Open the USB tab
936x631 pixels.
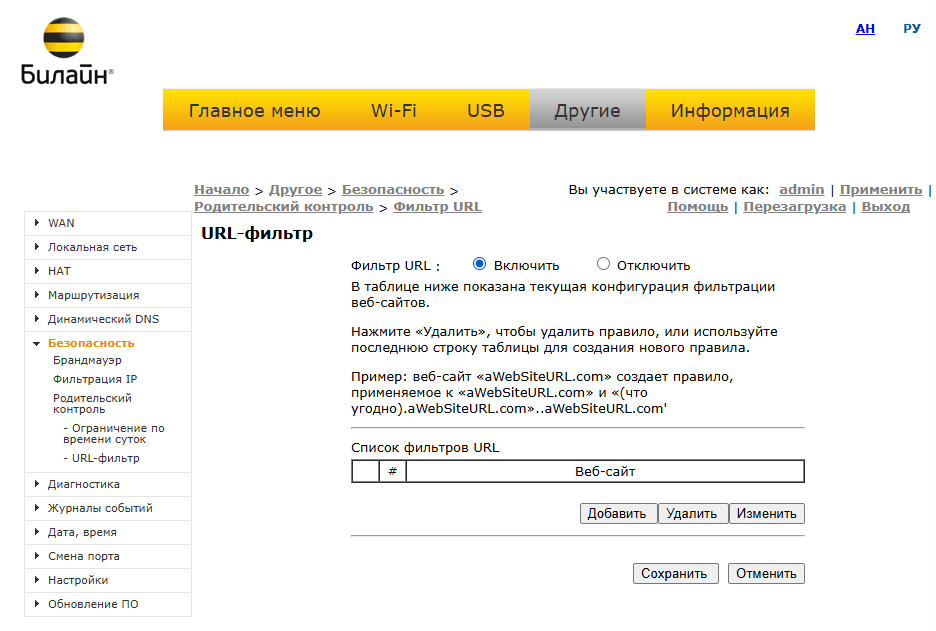(486, 110)
